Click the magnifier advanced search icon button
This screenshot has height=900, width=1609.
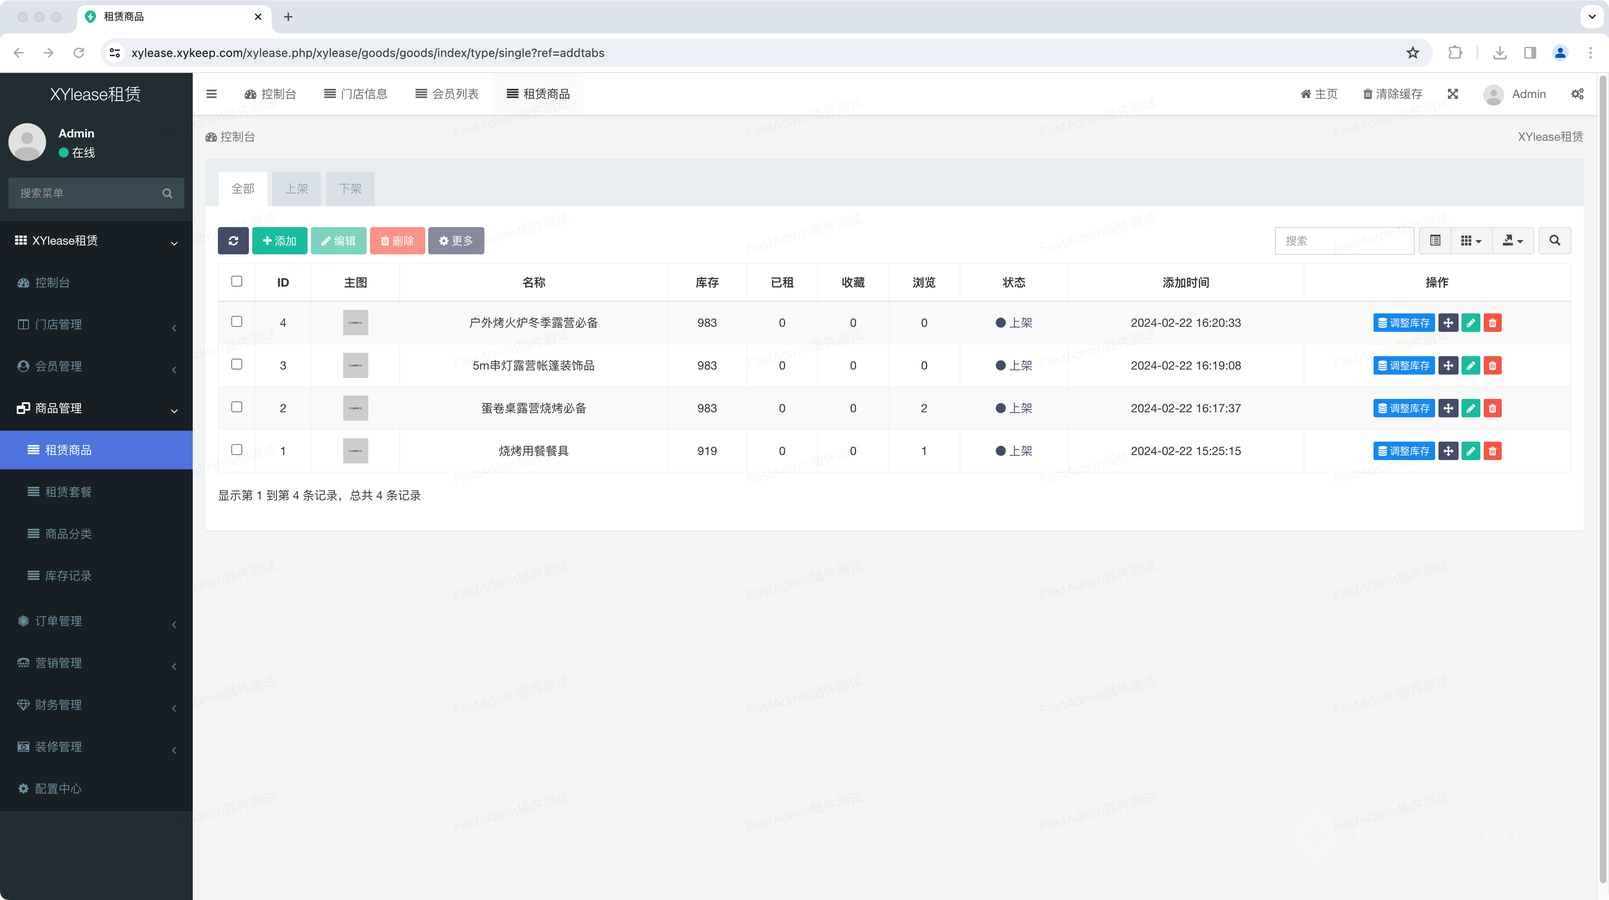[x=1554, y=241]
